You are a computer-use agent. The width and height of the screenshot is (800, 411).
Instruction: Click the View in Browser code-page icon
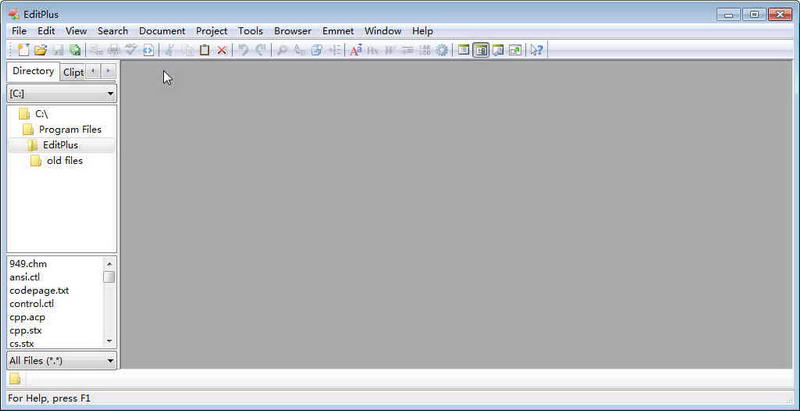148,50
